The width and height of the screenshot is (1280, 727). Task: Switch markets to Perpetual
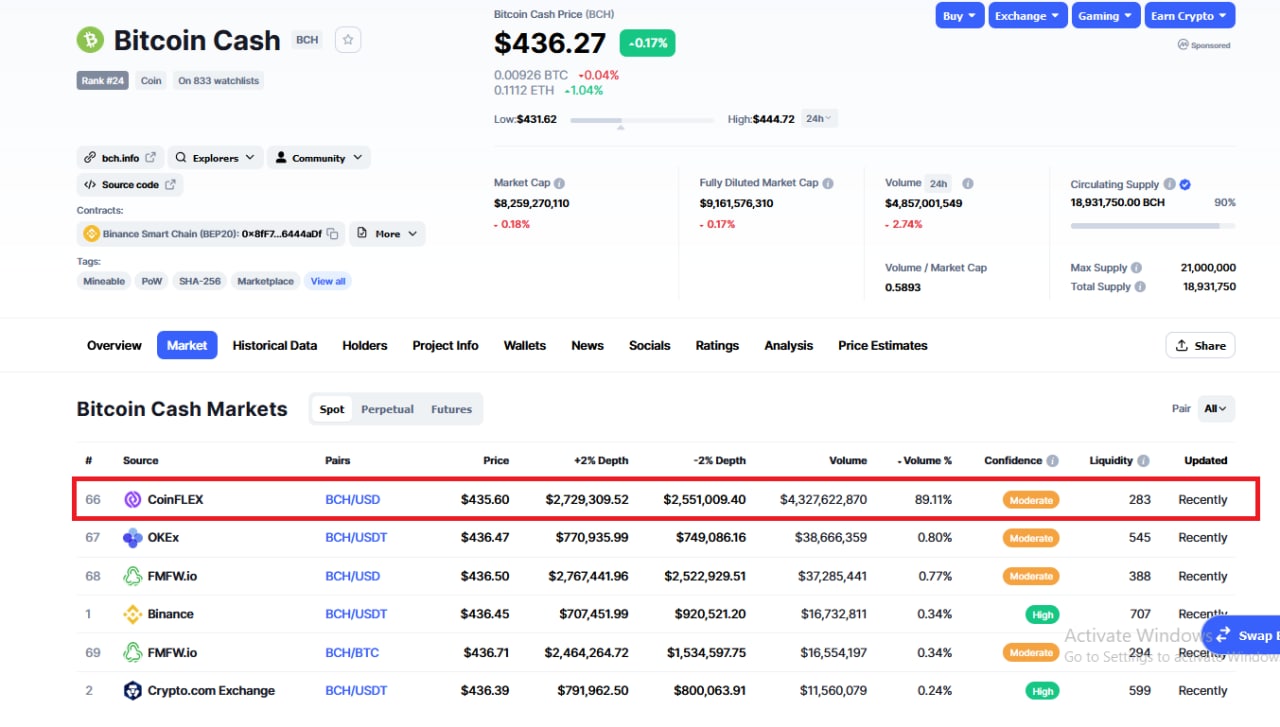[x=387, y=409]
